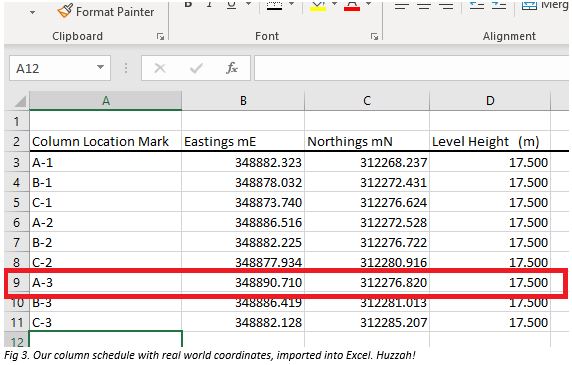Screen dimensions: 572x365
Task: Open the Font Color dropdown arrow
Action: [369, 4]
